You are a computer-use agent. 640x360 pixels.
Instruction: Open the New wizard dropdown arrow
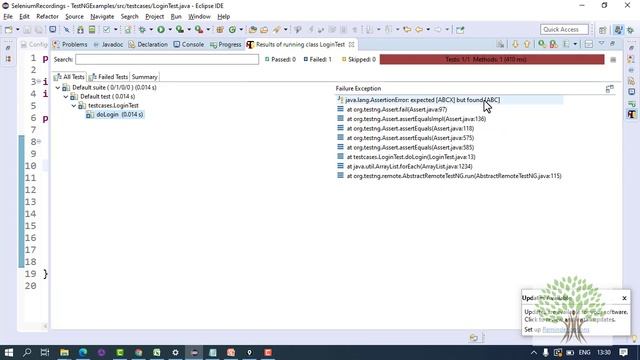(x=18, y=29)
